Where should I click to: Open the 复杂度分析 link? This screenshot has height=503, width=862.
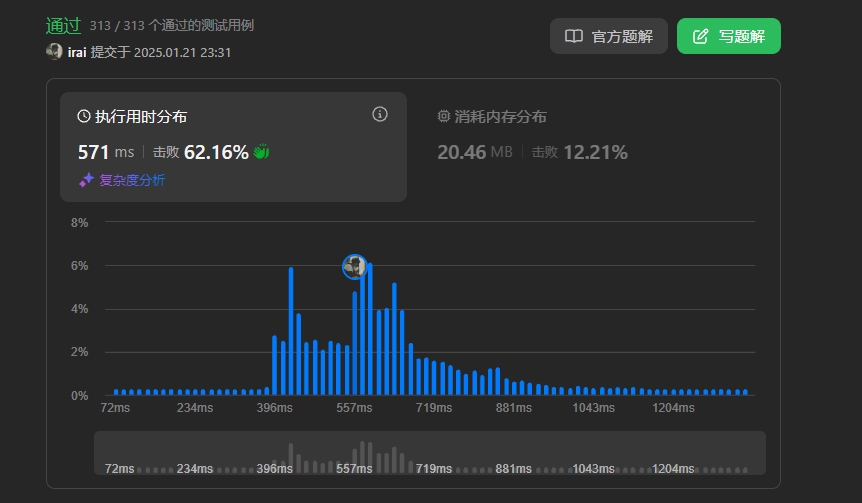(x=131, y=181)
